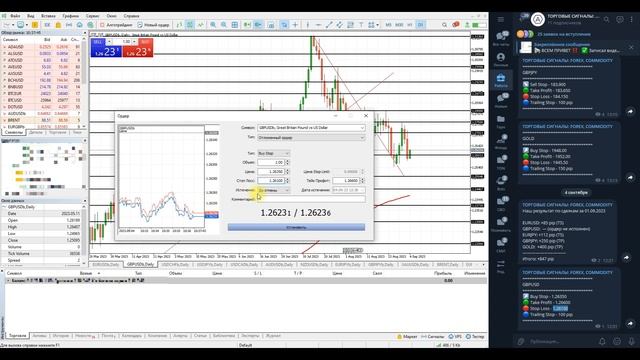640x360 pixels.
Task: Click the заявок на вступление link in Telegram
Action: (x=564, y=34)
